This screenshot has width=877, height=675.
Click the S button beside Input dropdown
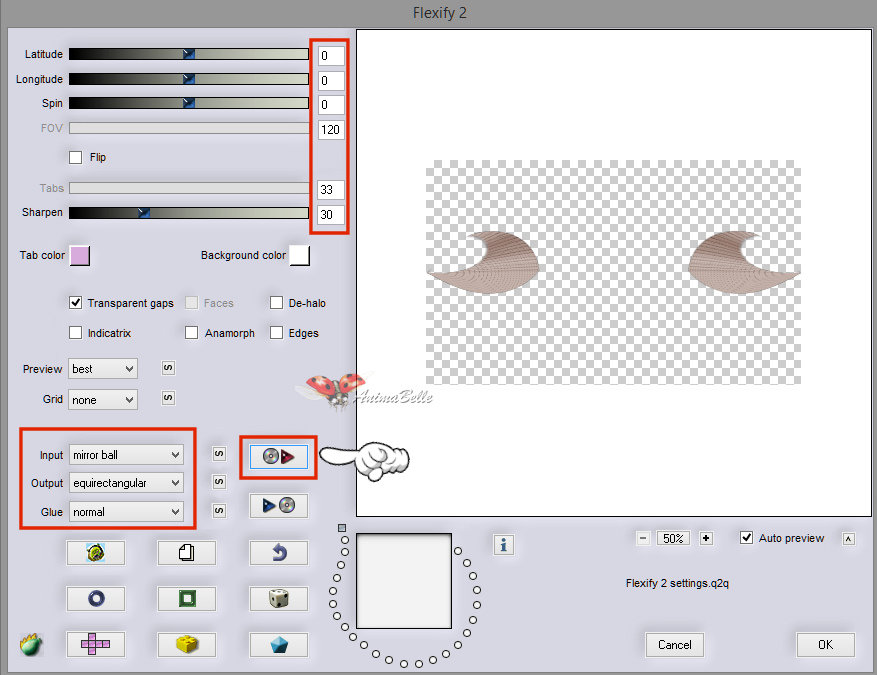219,454
